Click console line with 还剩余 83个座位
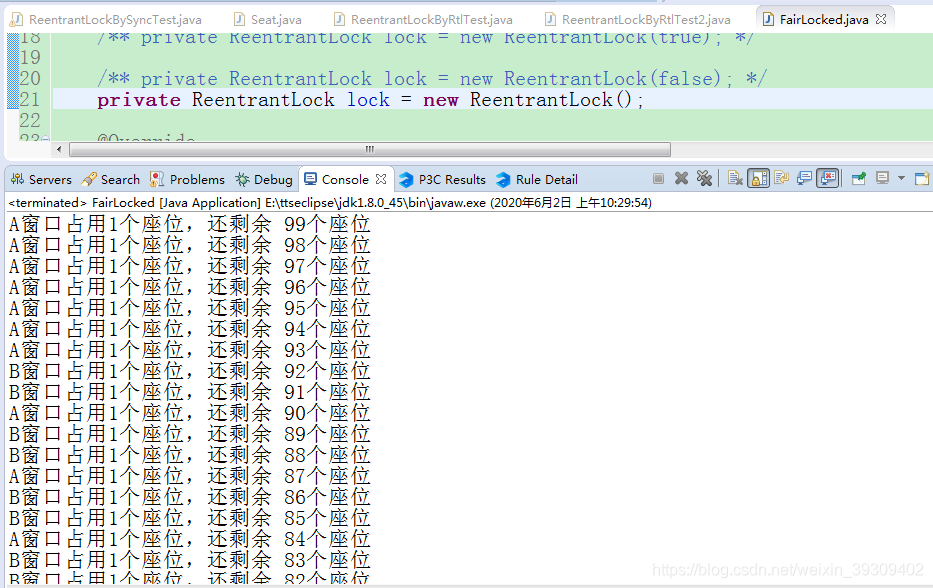 click(190, 560)
